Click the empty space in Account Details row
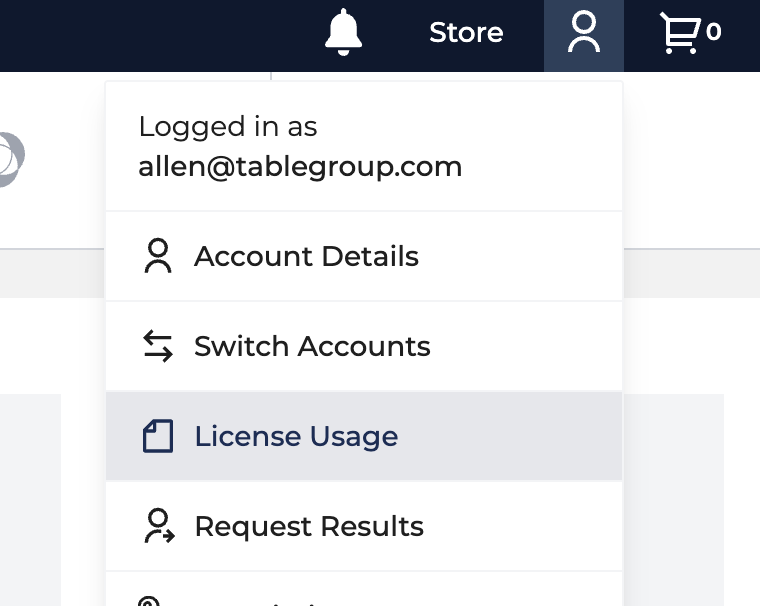The width and height of the screenshot is (760, 606). (x=519, y=256)
